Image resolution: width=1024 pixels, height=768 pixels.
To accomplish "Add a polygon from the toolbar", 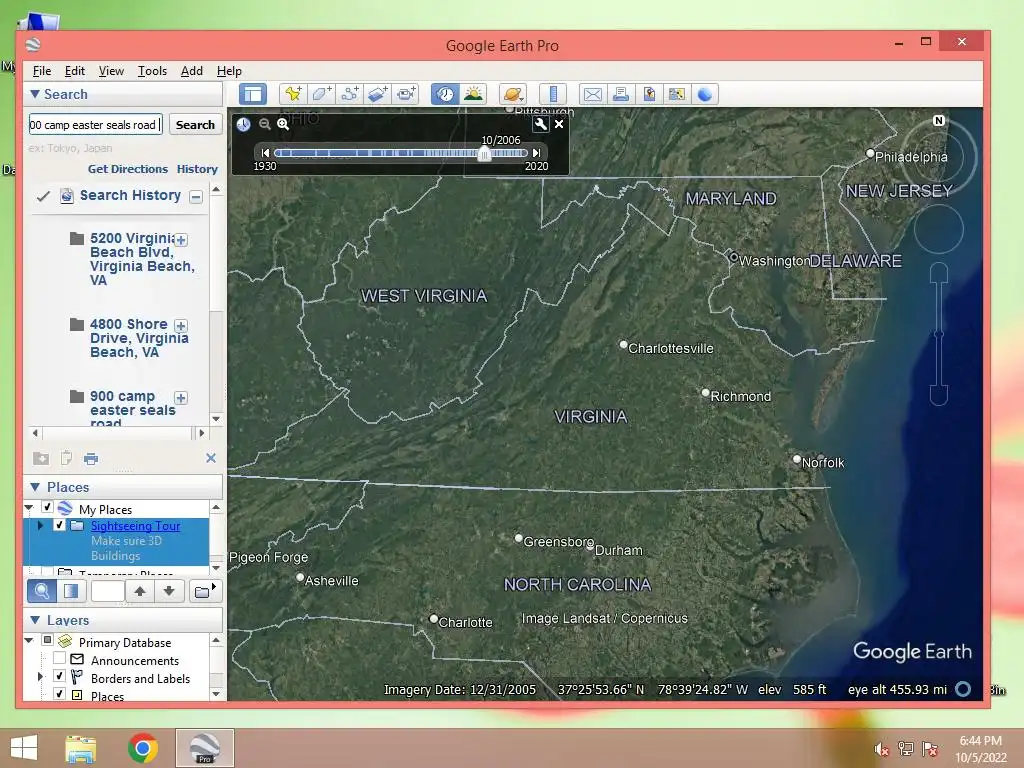I will point(321,94).
